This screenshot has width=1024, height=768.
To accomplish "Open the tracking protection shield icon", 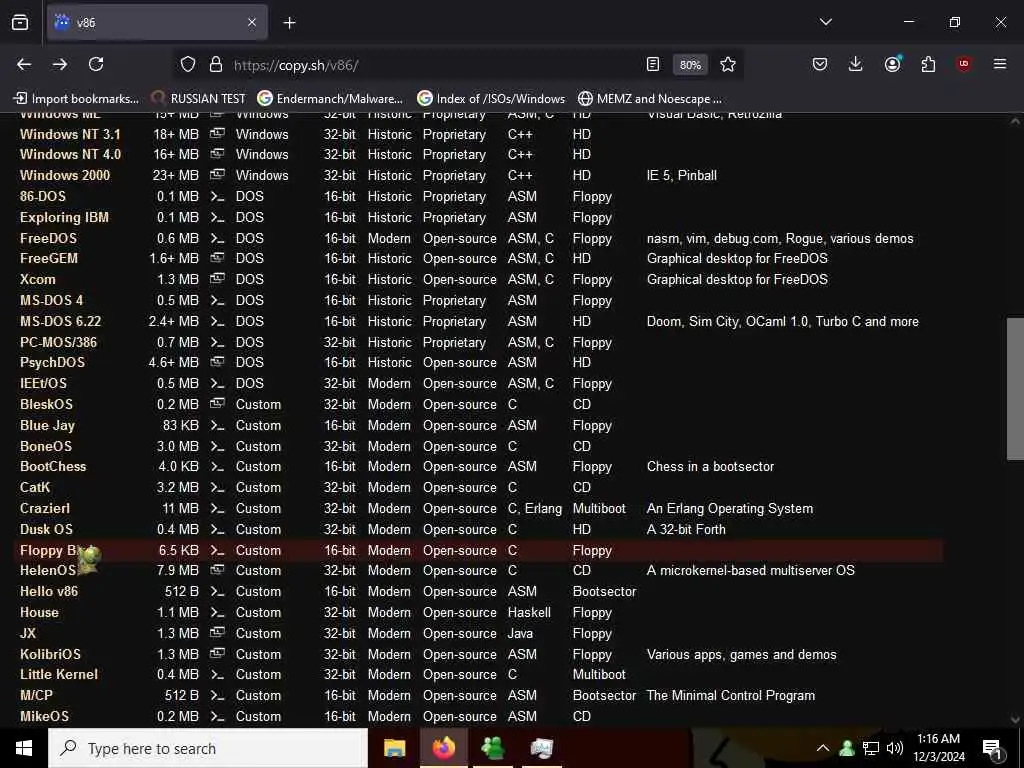I will click(188, 64).
